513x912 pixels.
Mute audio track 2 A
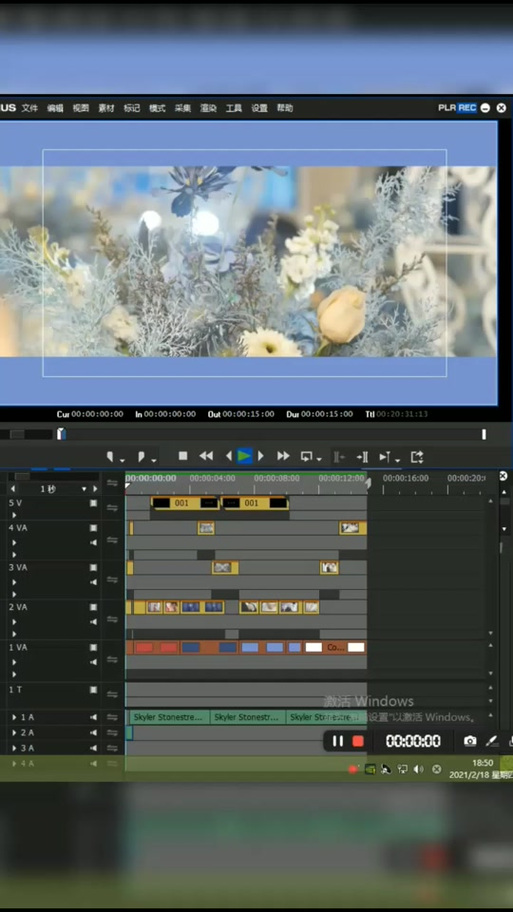93,733
